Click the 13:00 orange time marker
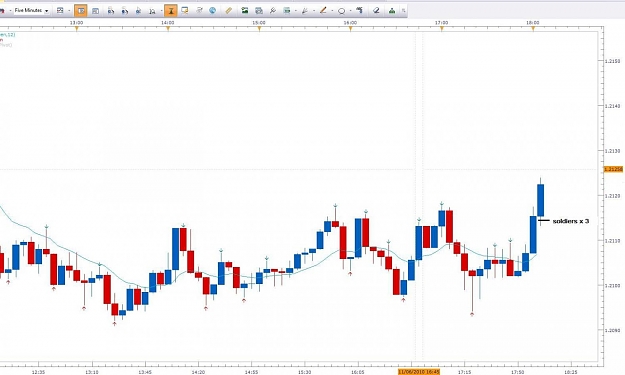 click(77, 29)
